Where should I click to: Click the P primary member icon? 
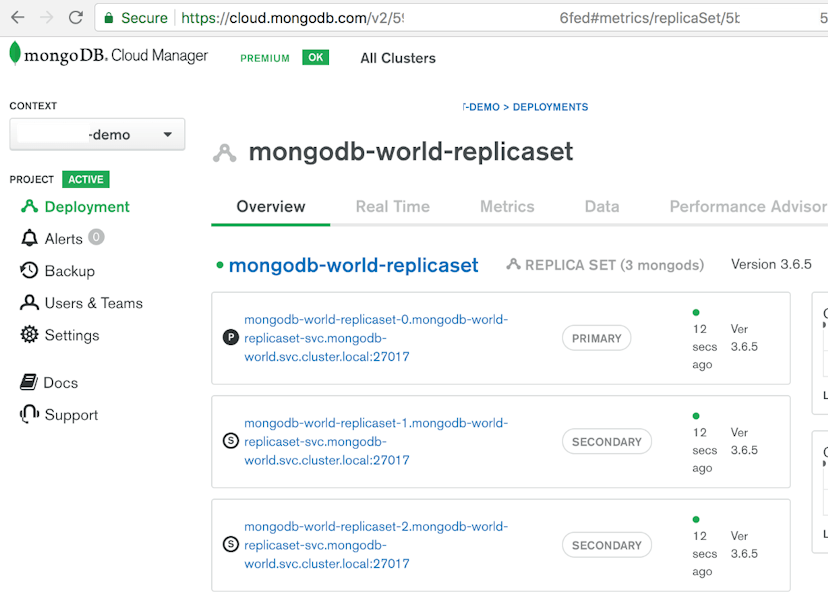[231, 337]
